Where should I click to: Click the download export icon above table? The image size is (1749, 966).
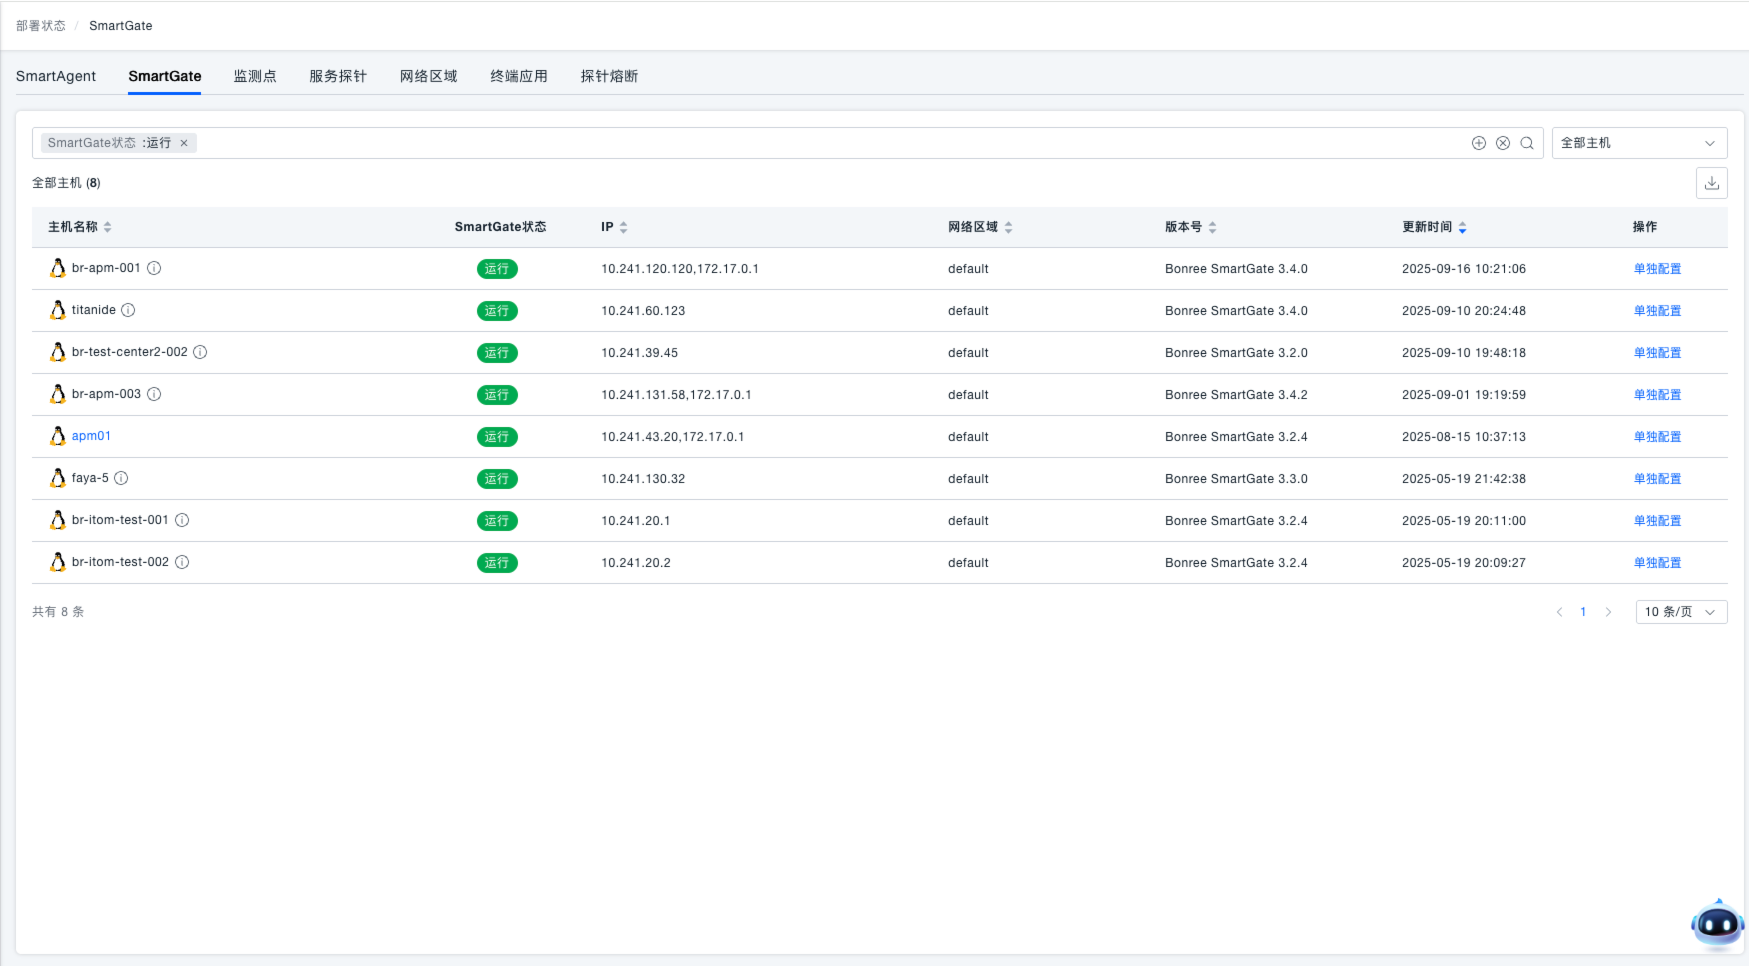(x=1711, y=183)
